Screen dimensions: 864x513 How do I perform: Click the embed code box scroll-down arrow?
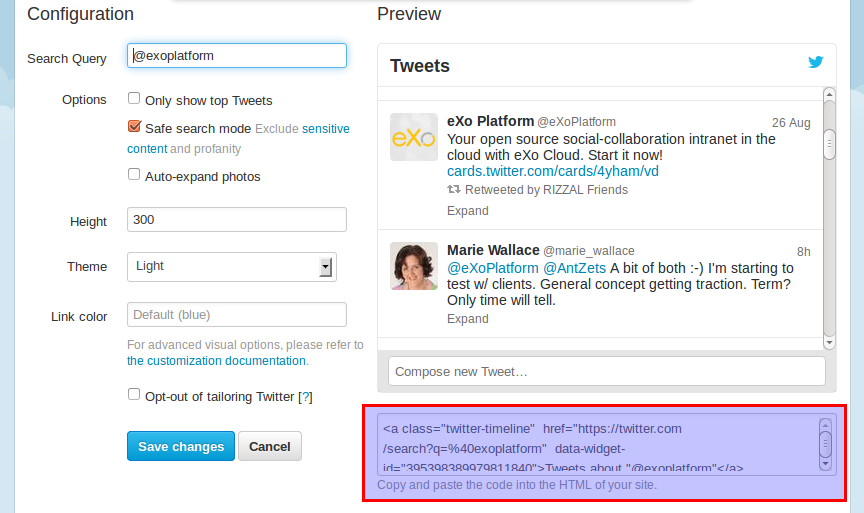825,464
